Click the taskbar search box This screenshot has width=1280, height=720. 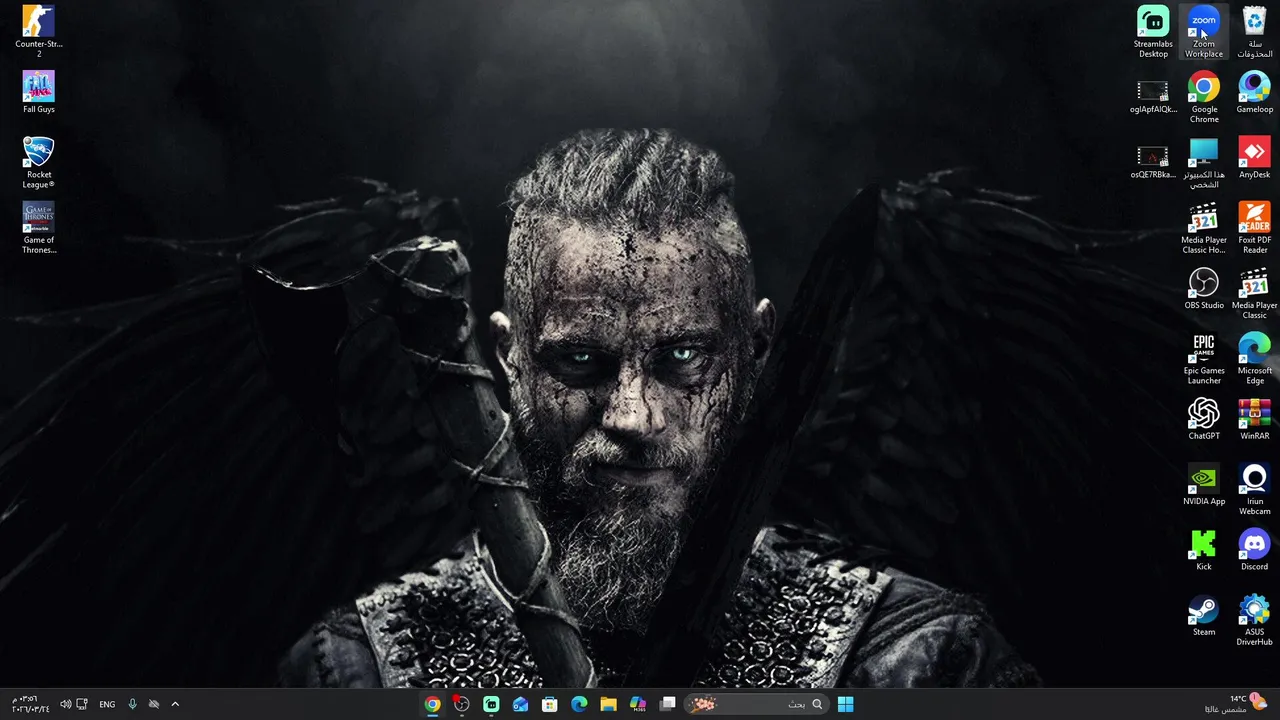coord(757,704)
